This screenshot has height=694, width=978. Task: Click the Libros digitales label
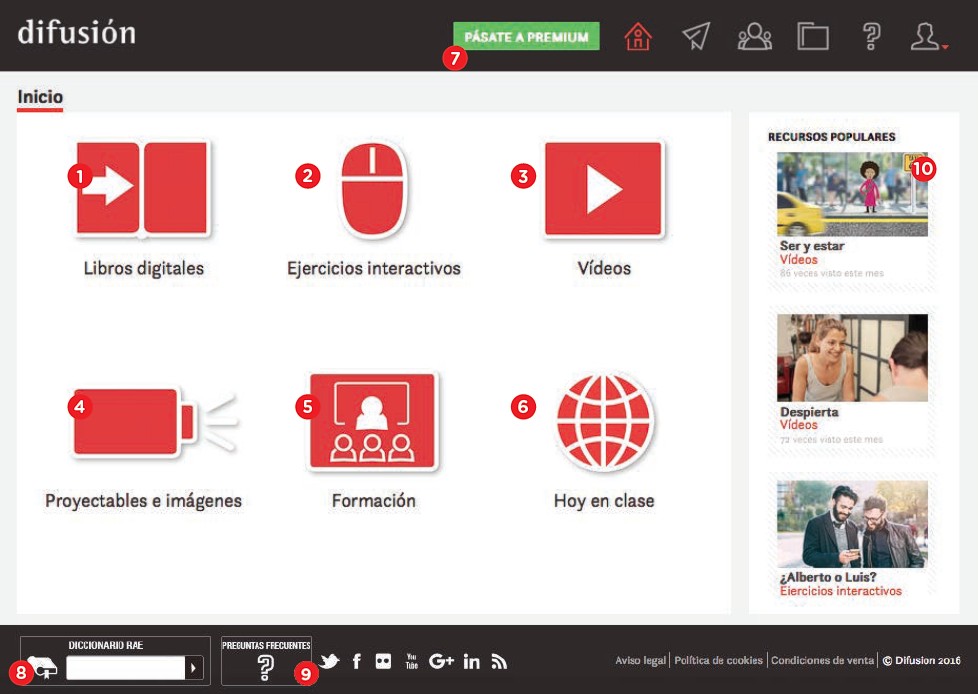143,268
